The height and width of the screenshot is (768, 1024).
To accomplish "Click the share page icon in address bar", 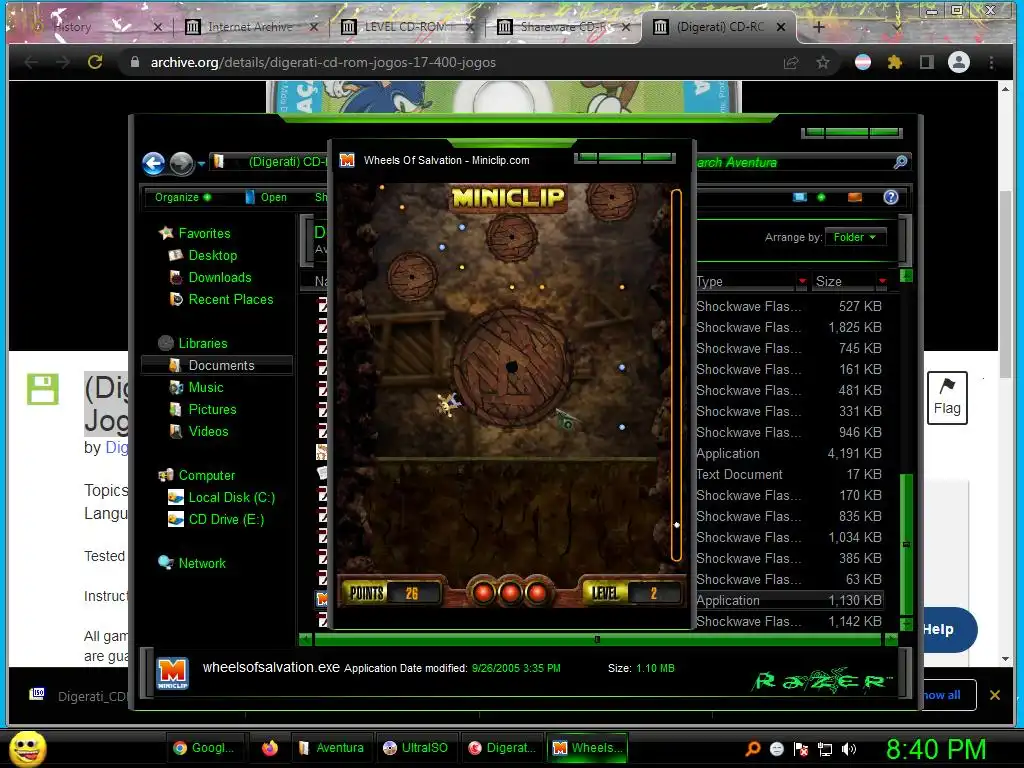I will tap(791, 62).
